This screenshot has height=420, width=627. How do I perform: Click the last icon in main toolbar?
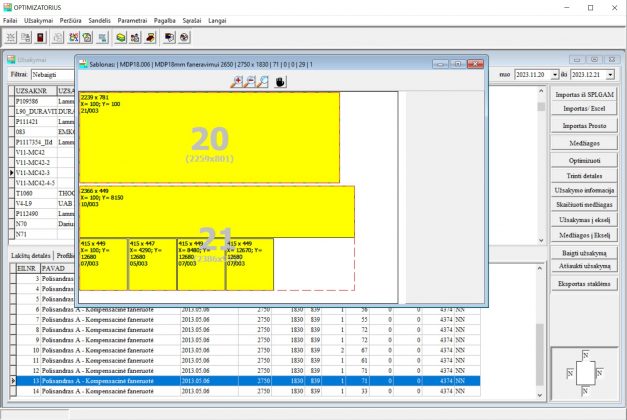click(x=185, y=37)
